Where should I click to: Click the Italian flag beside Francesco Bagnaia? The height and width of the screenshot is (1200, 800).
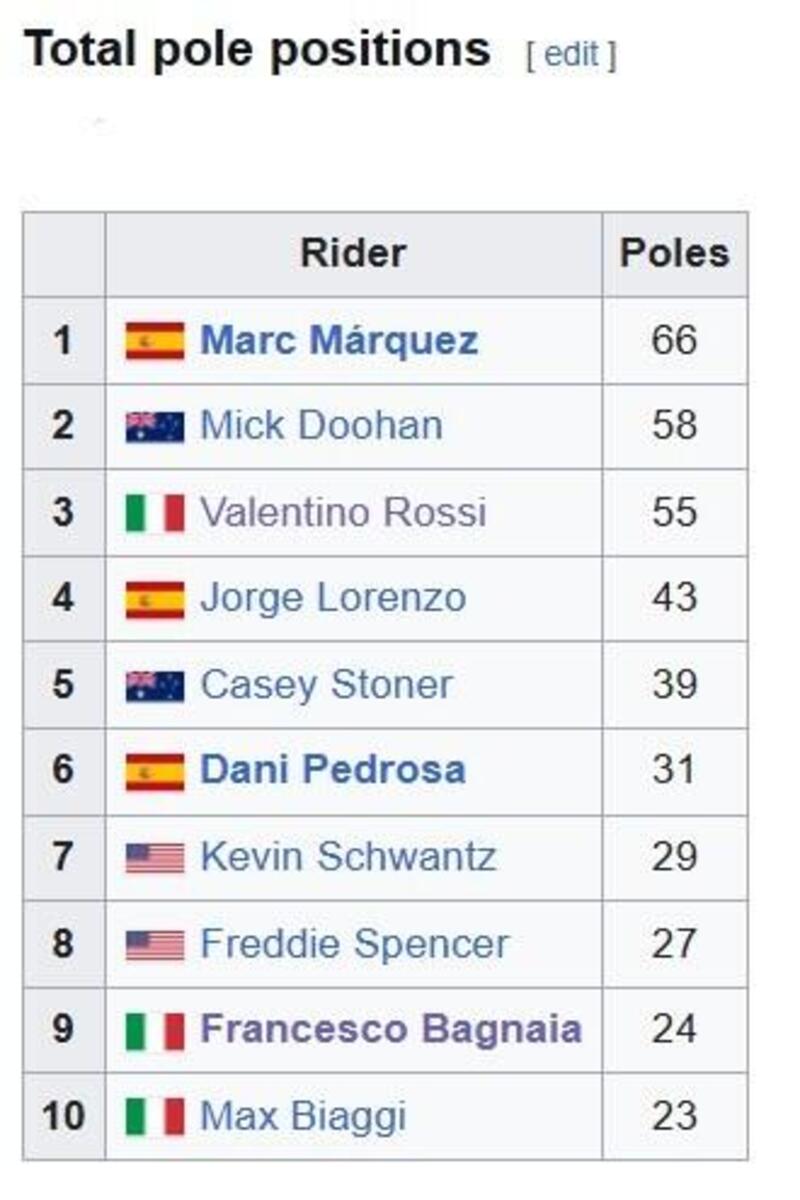(155, 1031)
